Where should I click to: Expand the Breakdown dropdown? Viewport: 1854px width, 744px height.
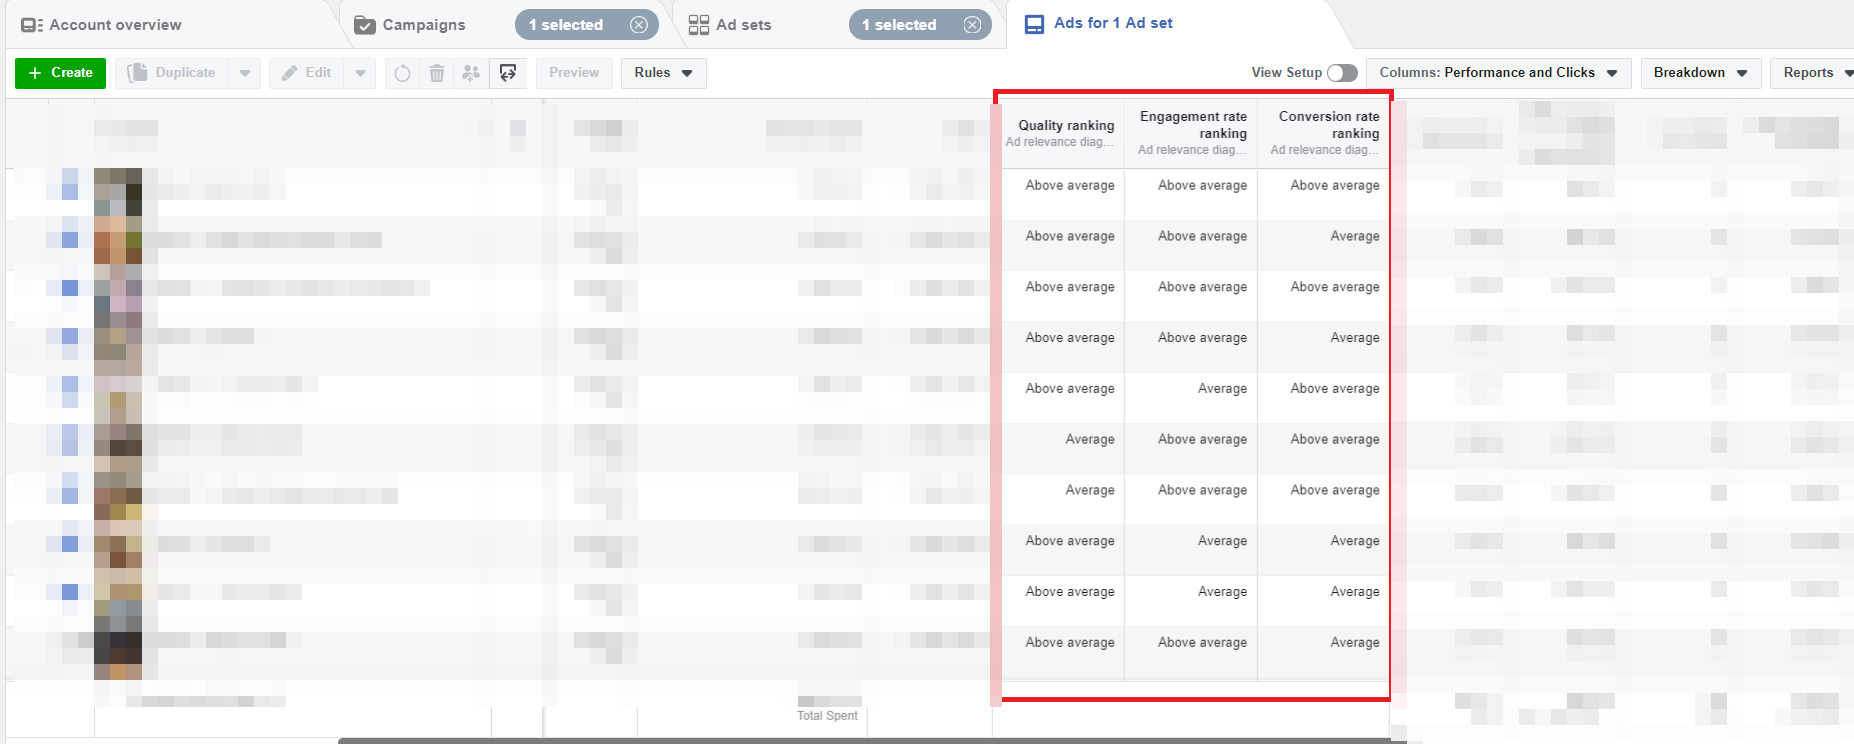tap(1700, 73)
